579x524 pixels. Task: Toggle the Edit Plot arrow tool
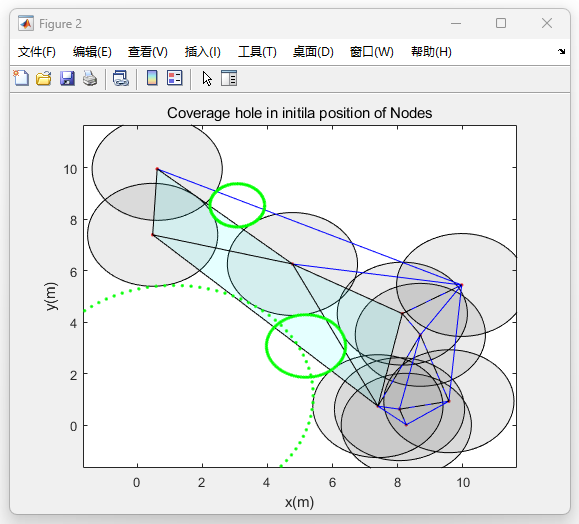coord(207,78)
